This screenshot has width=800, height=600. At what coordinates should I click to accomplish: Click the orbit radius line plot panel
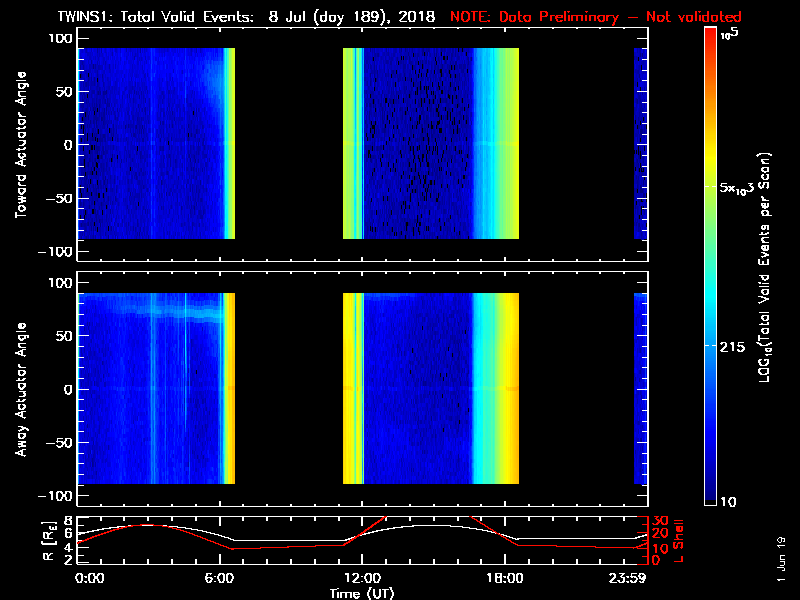point(361,540)
